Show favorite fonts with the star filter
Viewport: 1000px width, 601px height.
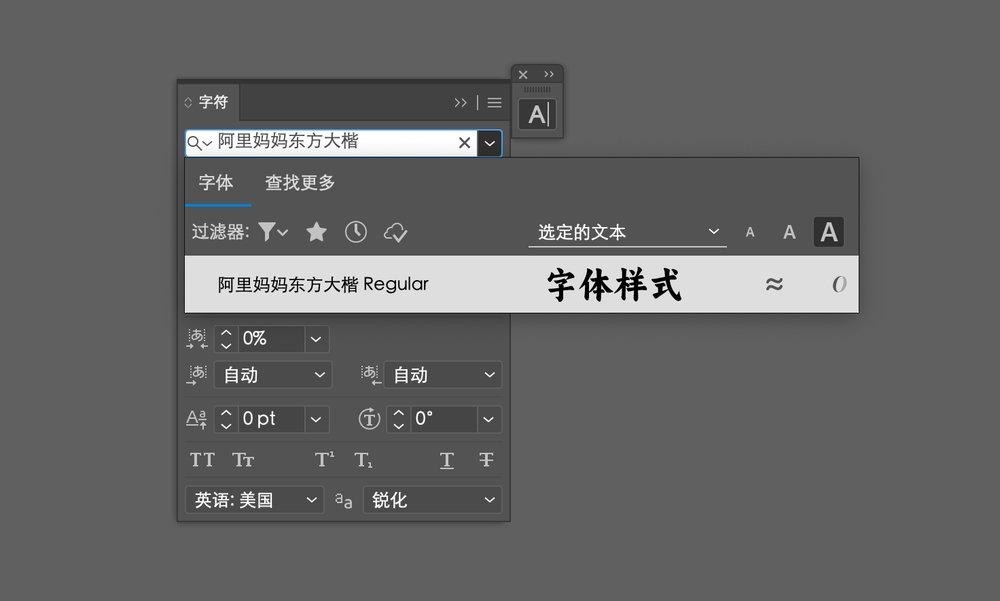(x=316, y=232)
